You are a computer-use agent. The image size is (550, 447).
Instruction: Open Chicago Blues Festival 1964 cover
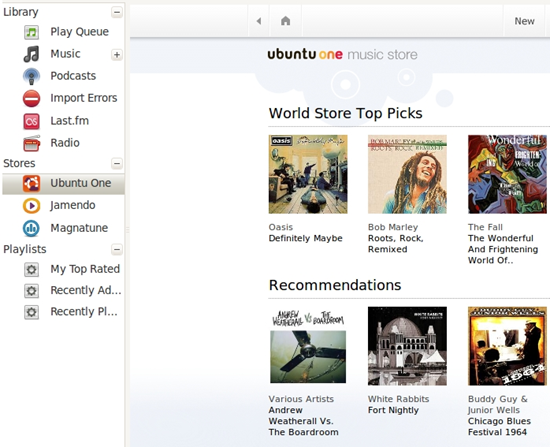[x=507, y=346]
